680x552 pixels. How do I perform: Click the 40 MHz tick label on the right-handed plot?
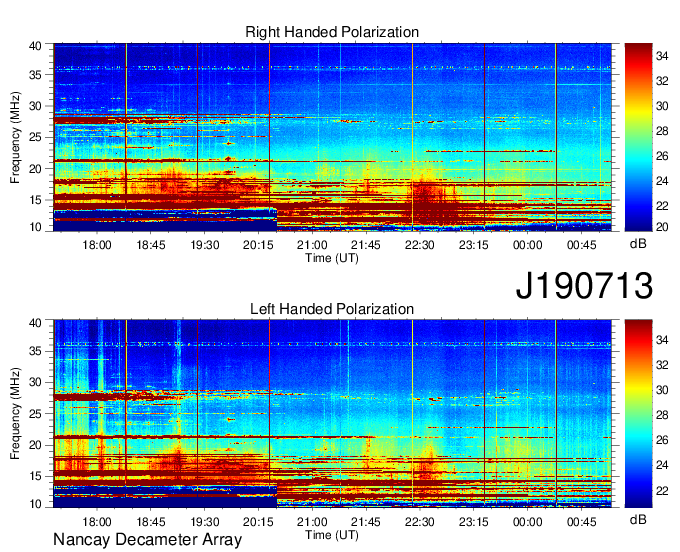[x=35, y=46]
